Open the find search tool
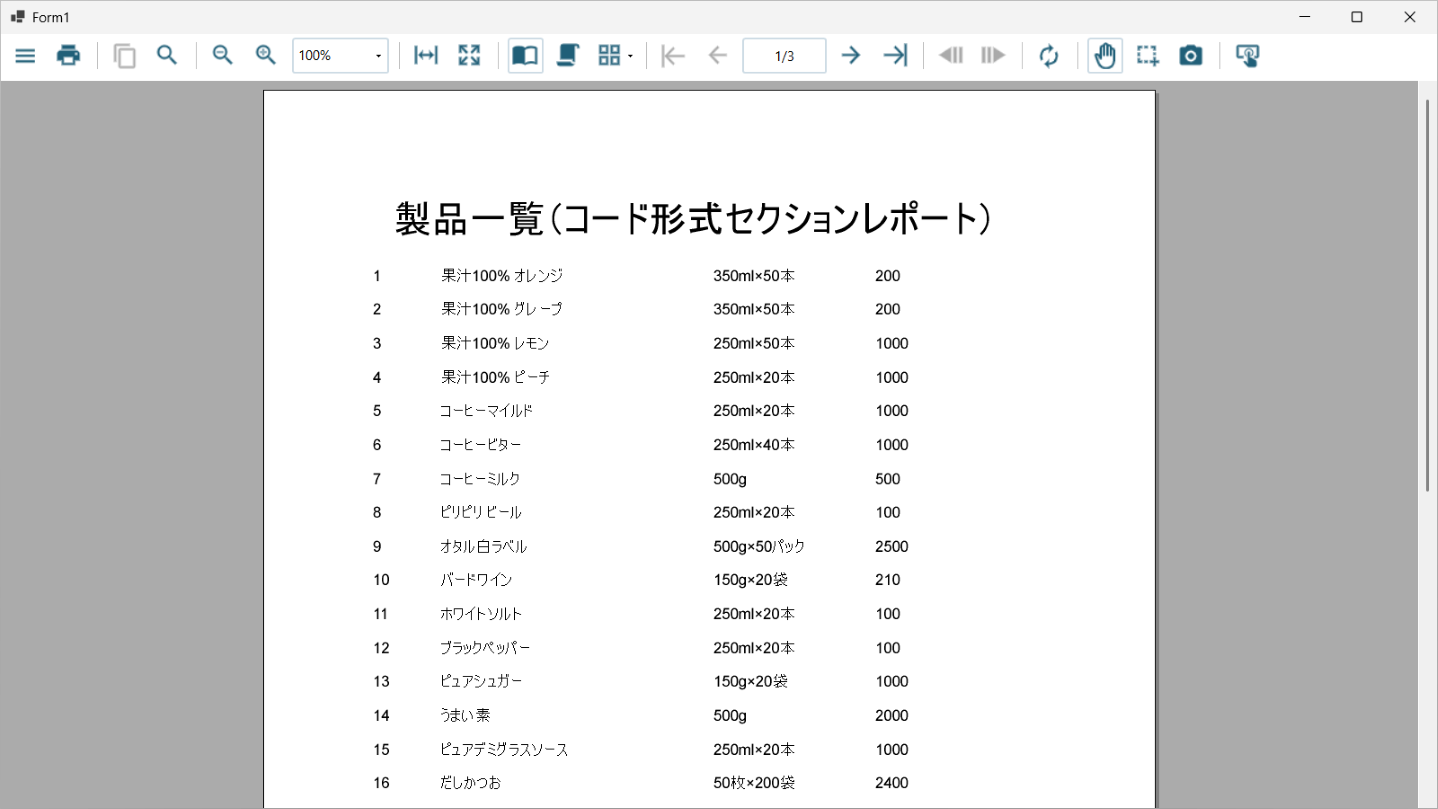Screen dimensions: 1438x809 coord(167,56)
